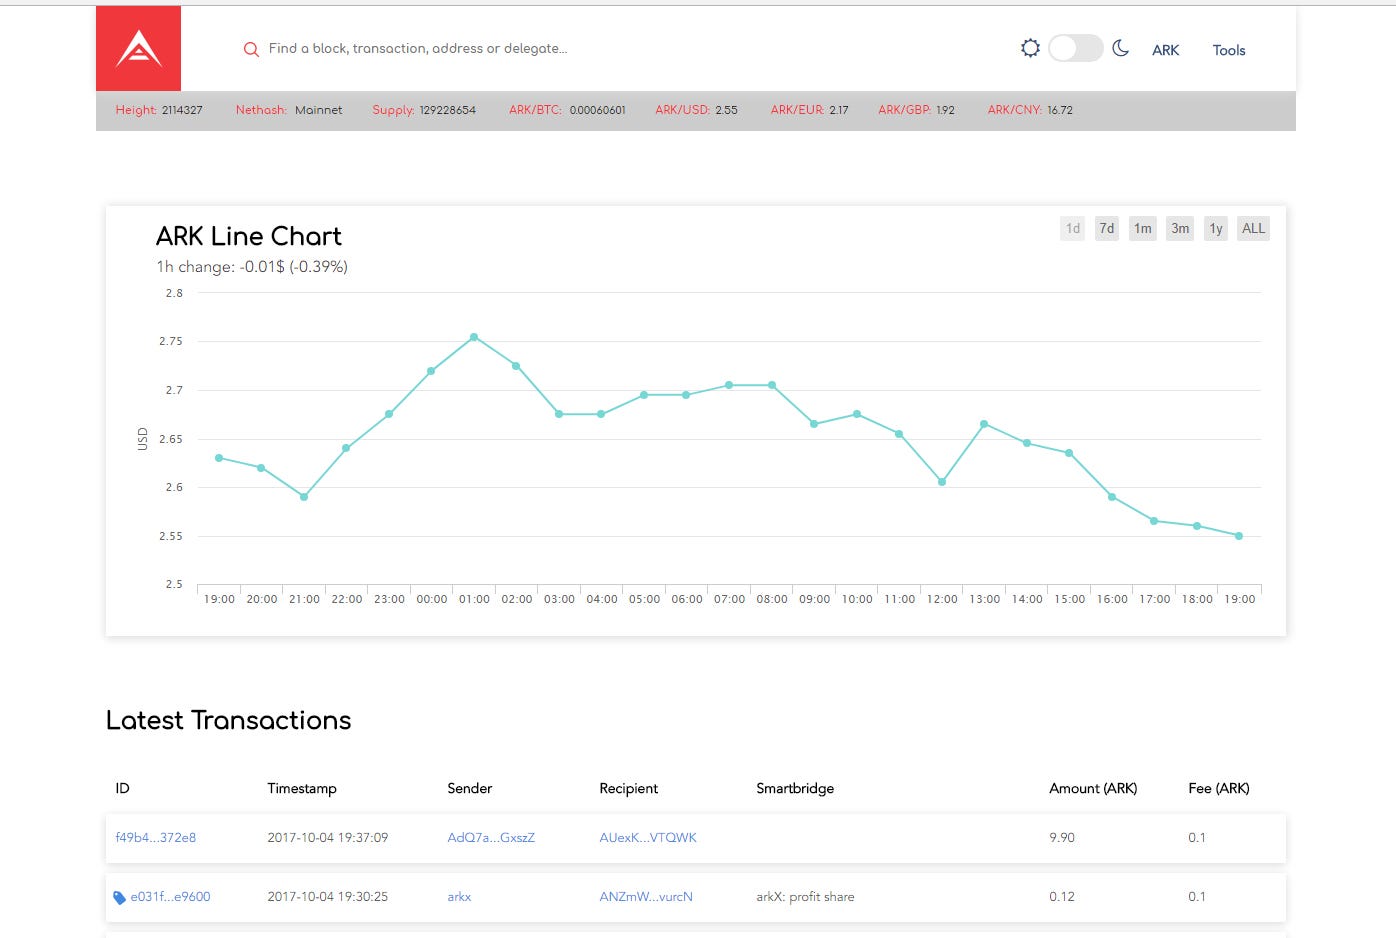Open sender address AdQ7a...GxszZ
The height and width of the screenshot is (938, 1396).
pyautogui.click(x=491, y=838)
